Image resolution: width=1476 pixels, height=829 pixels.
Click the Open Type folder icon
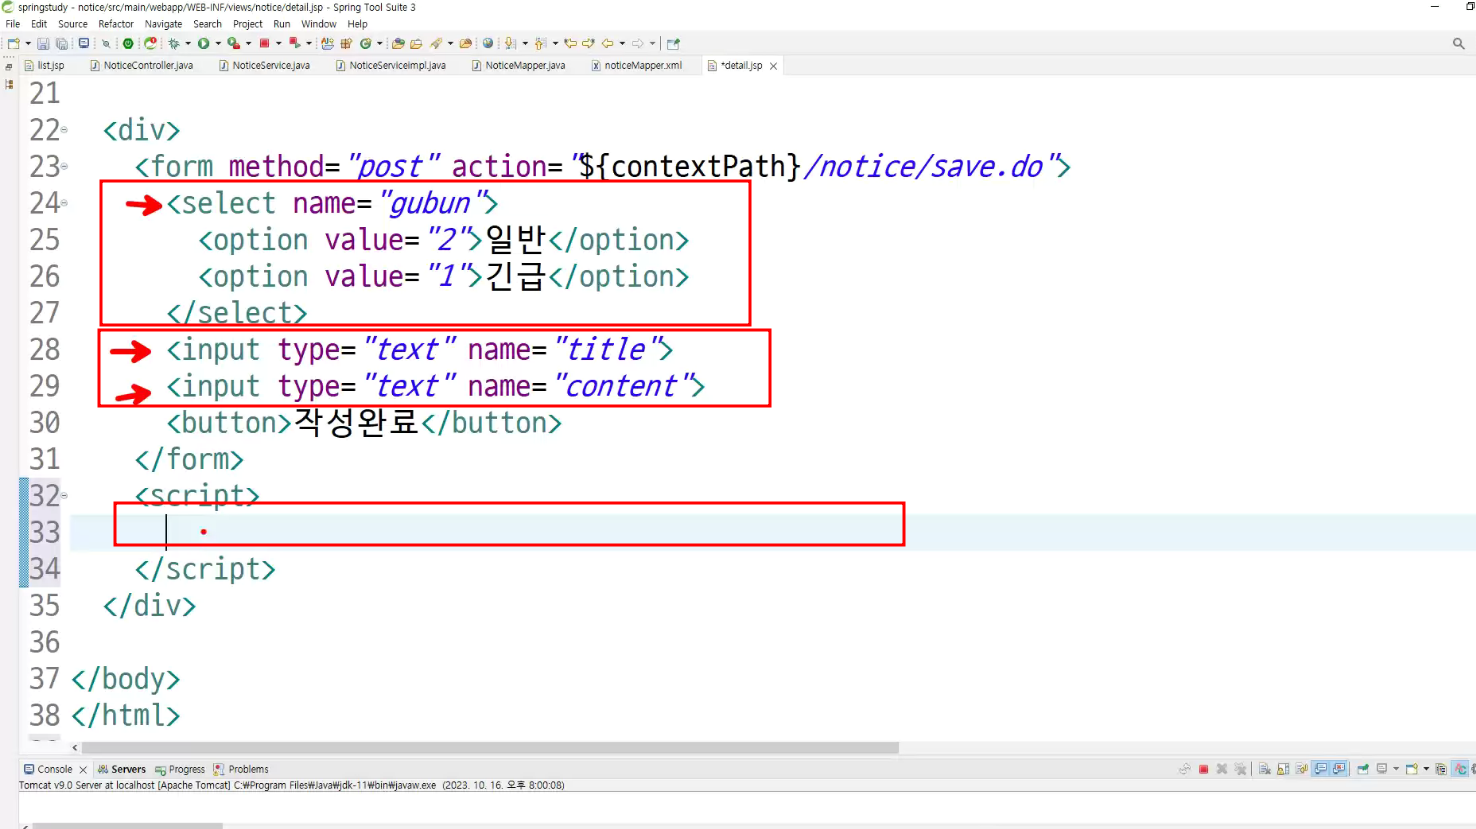[x=397, y=43]
